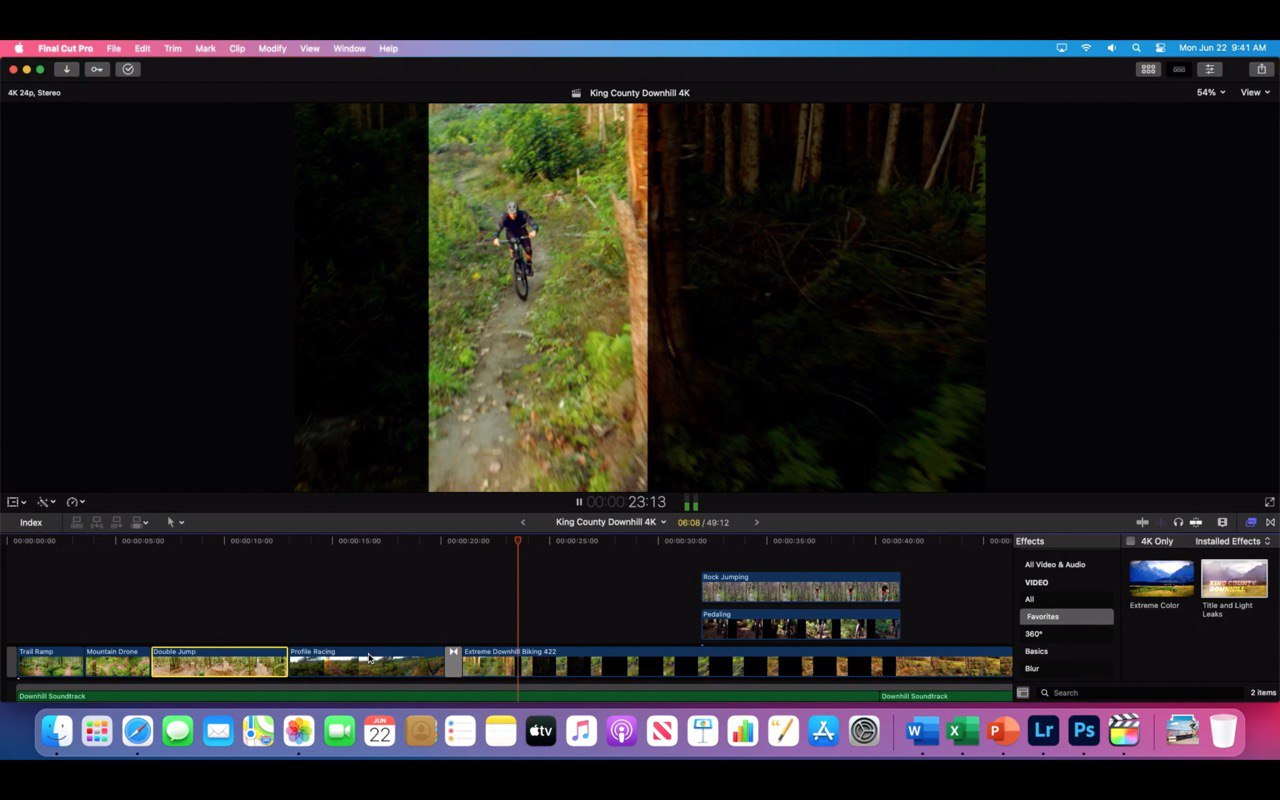Toggle the Timeline panel button
Image resolution: width=1280 pixels, height=800 pixels.
(x=1179, y=69)
